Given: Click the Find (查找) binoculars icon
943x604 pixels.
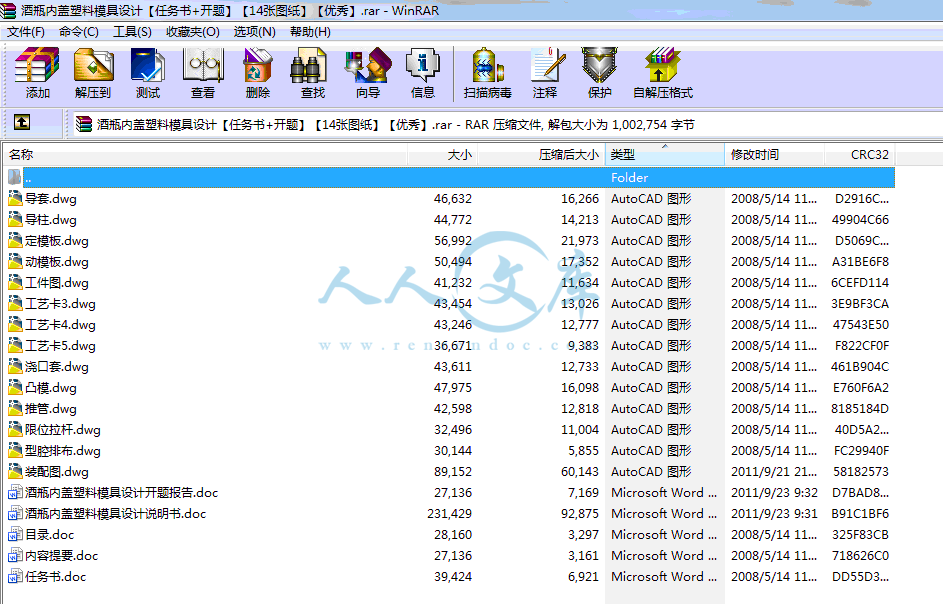Looking at the screenshot, I should click(x=308, y=65).
